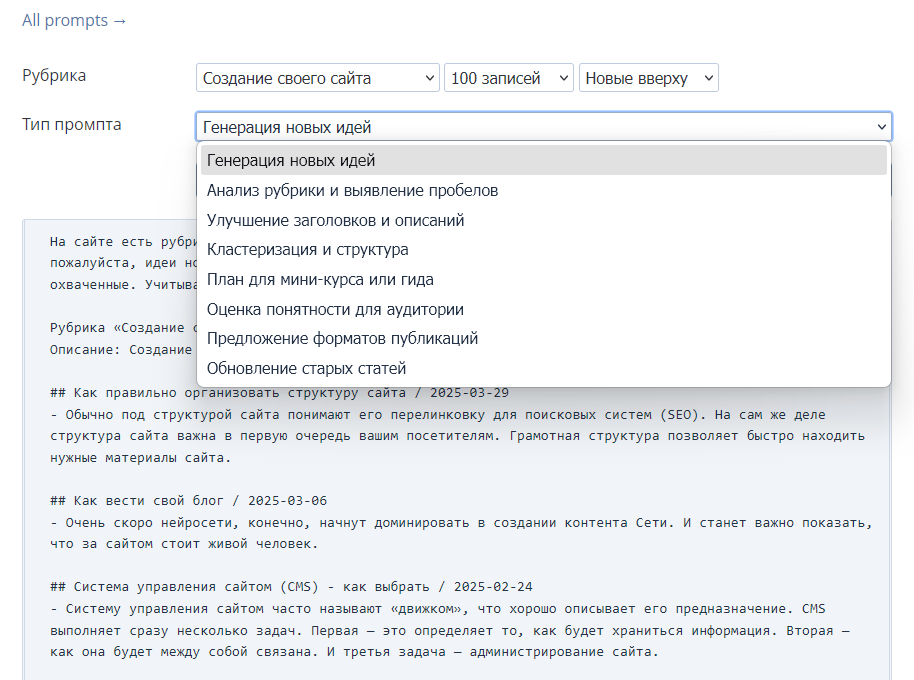Click paragraph starting 'Очень скоро нейросети'
The height and width of the screenshot is (680, 914).
(x=461, y=533)
